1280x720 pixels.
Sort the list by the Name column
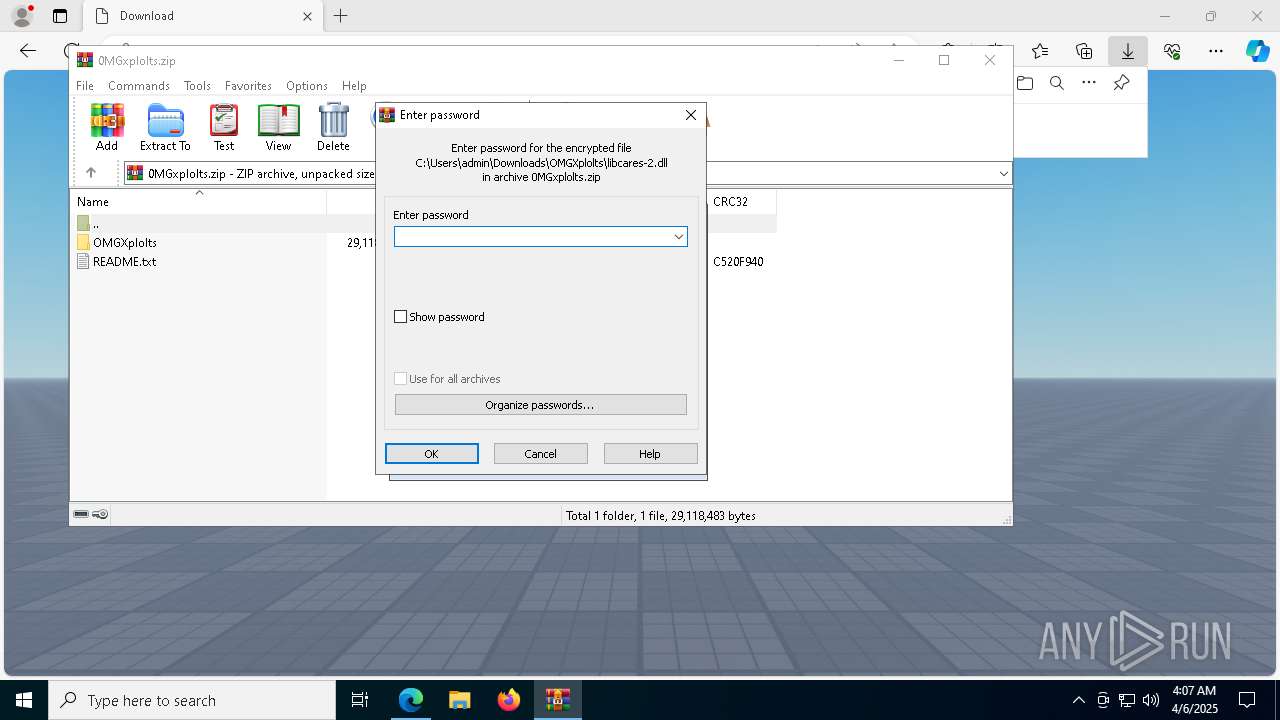pyautogui.click(x=199, y=201)
